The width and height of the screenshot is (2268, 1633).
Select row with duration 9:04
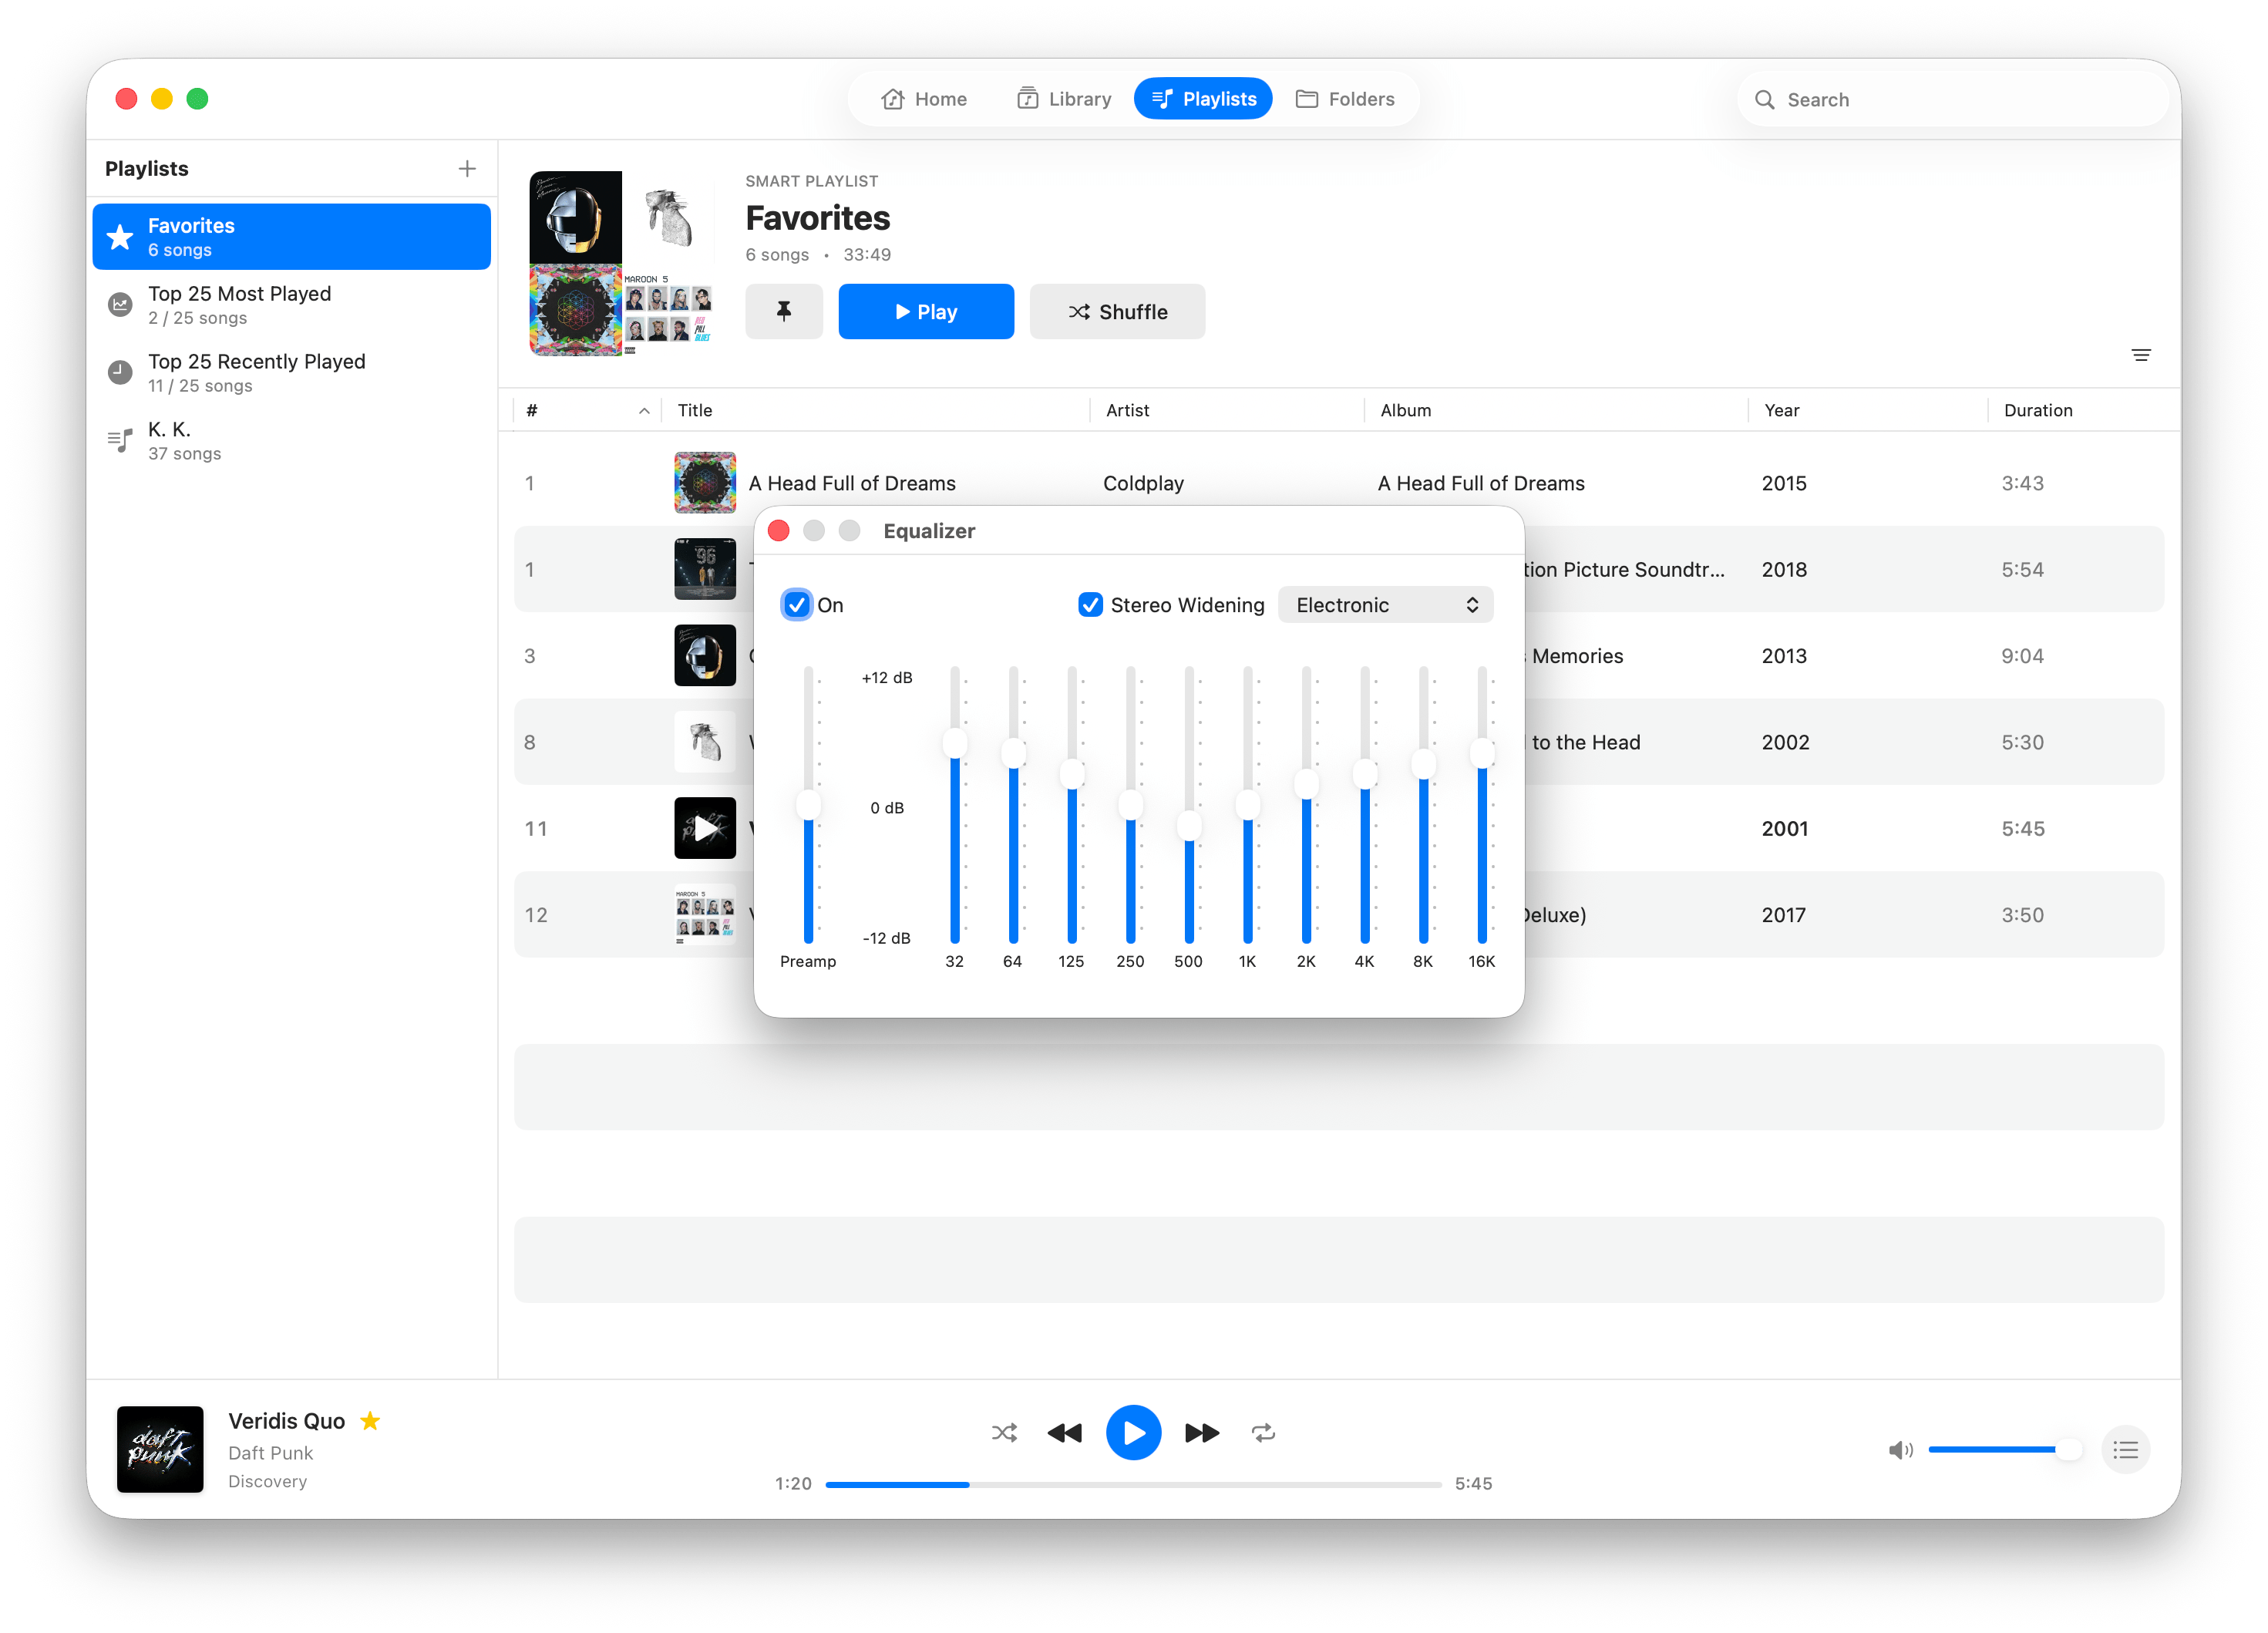click(1339, 656)
